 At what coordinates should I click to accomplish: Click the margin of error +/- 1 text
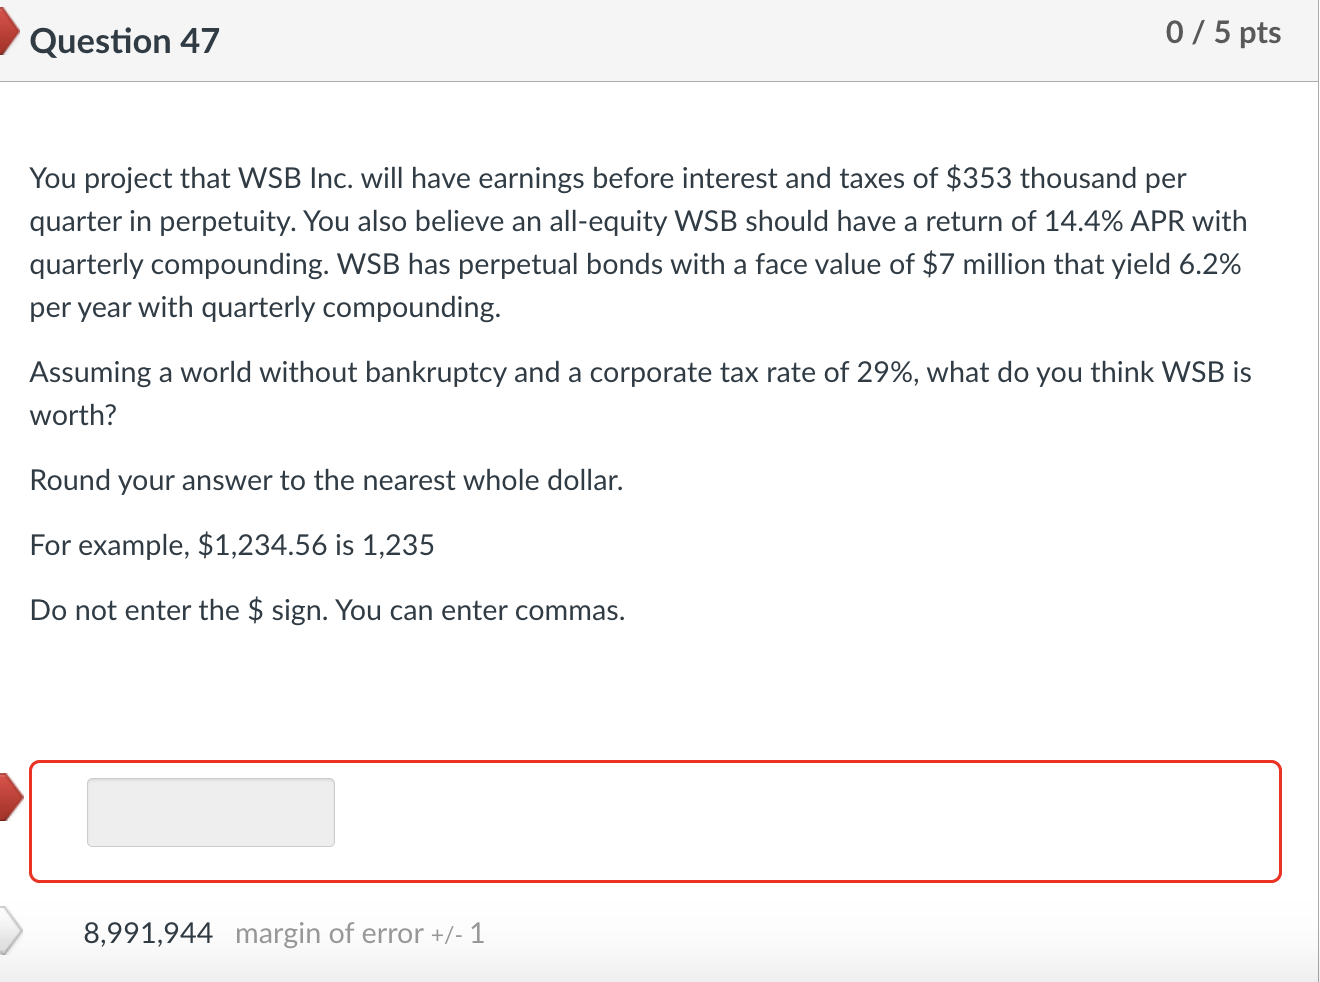coord(360,933)
